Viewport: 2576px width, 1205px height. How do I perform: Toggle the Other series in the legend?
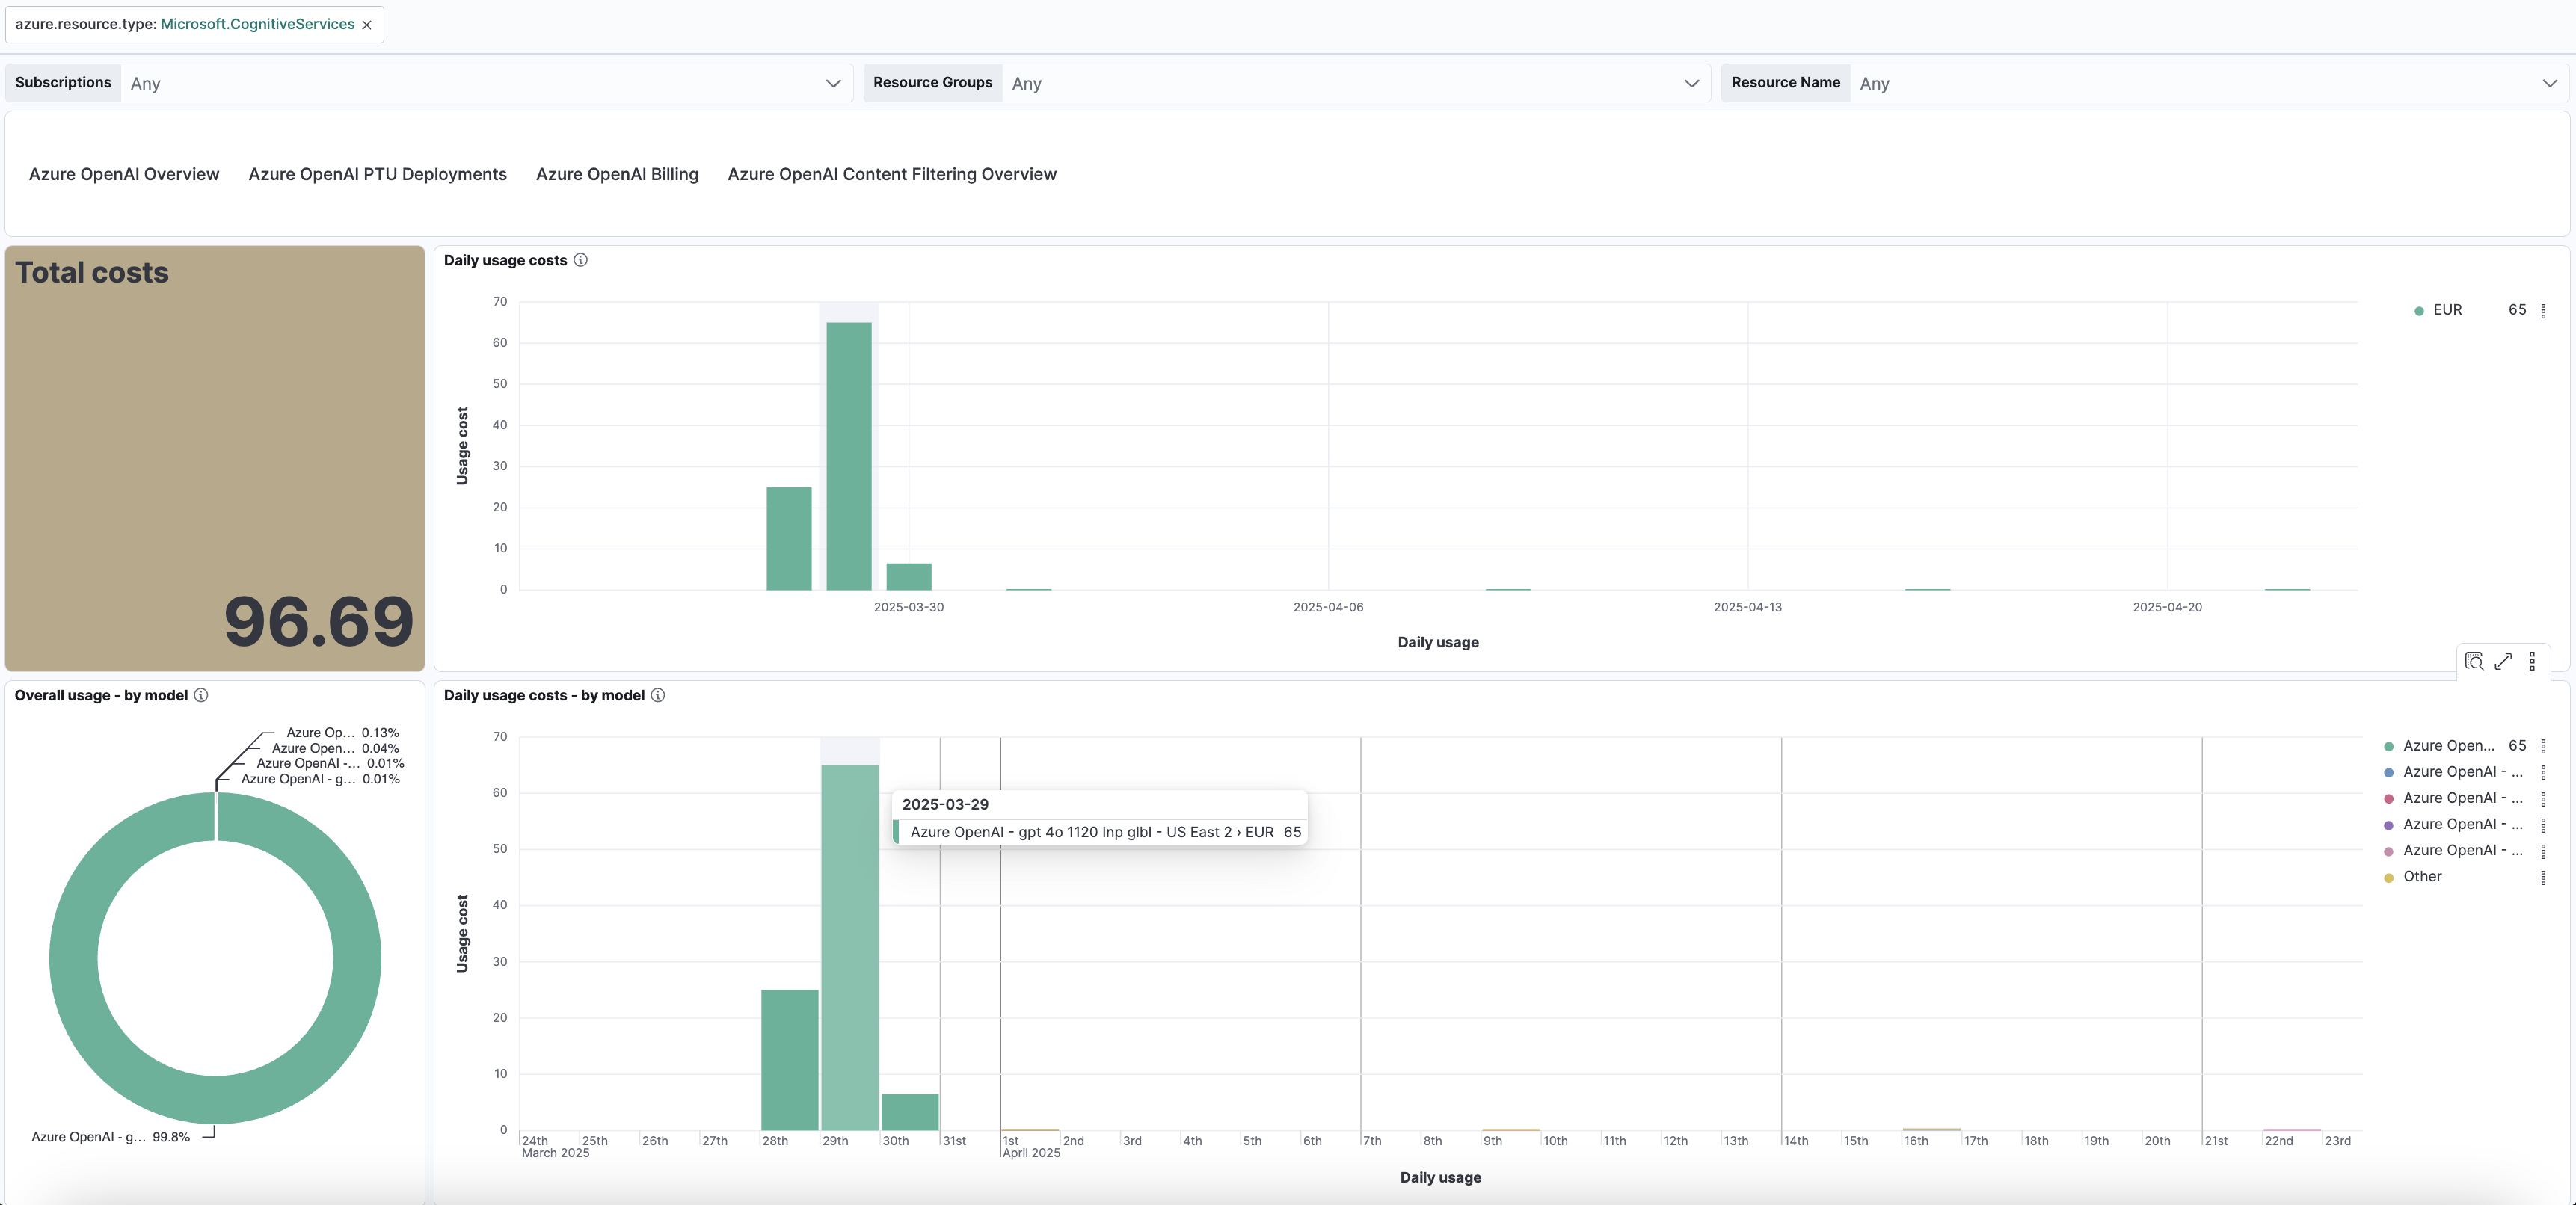tap(2421, 877)
